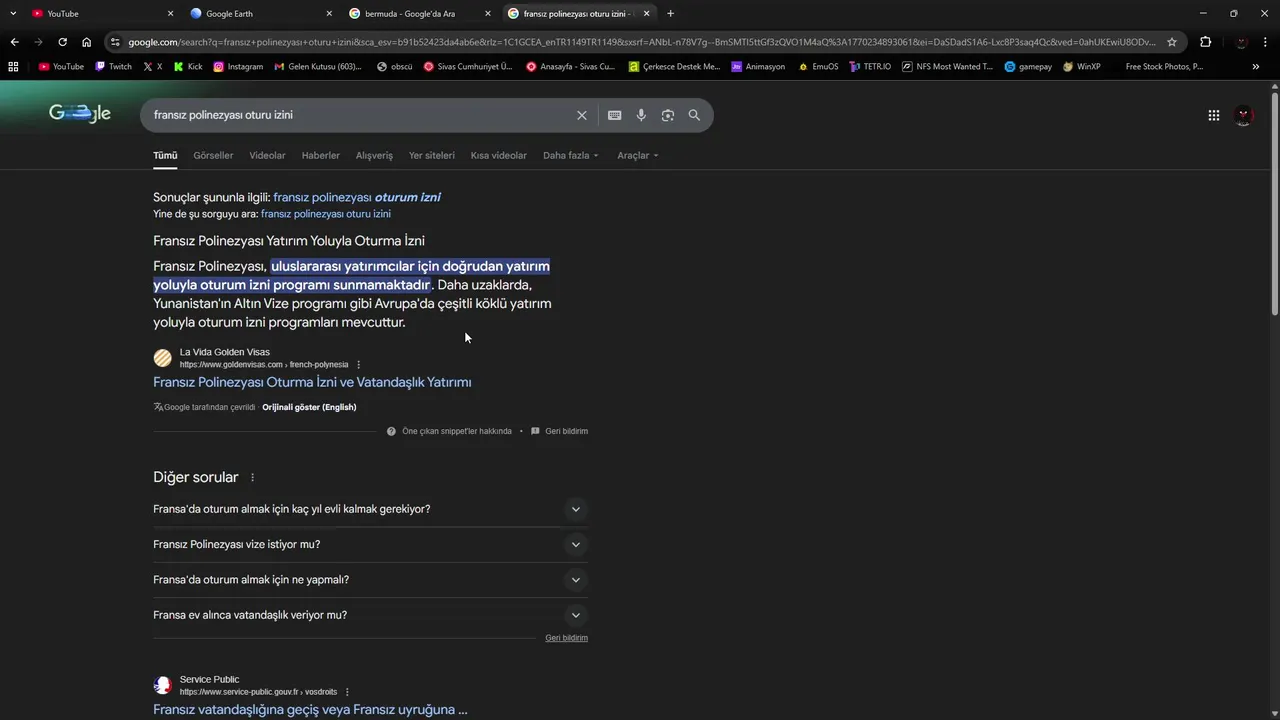Viewport: 1280px width, 720px height.
Task: Open the Çerkesce Destek bookmark
Action: click(674, 67)
